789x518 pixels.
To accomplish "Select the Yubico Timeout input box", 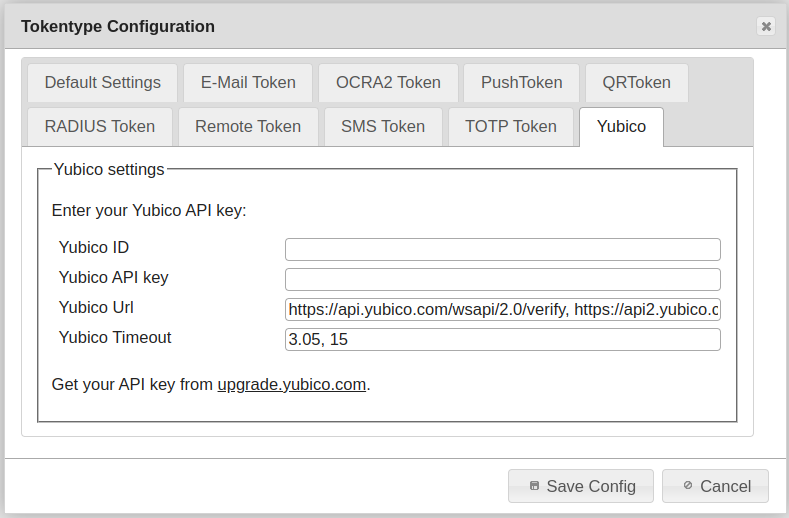I will point(502,340).
